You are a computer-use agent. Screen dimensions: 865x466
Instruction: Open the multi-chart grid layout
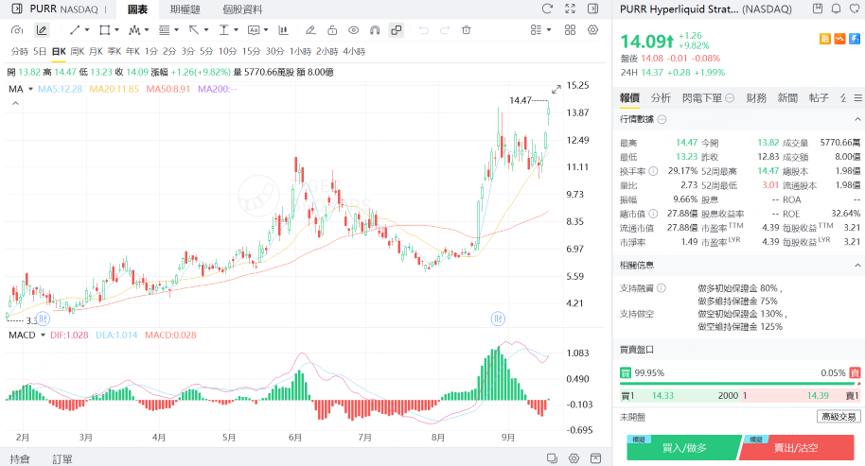point(570,30)
